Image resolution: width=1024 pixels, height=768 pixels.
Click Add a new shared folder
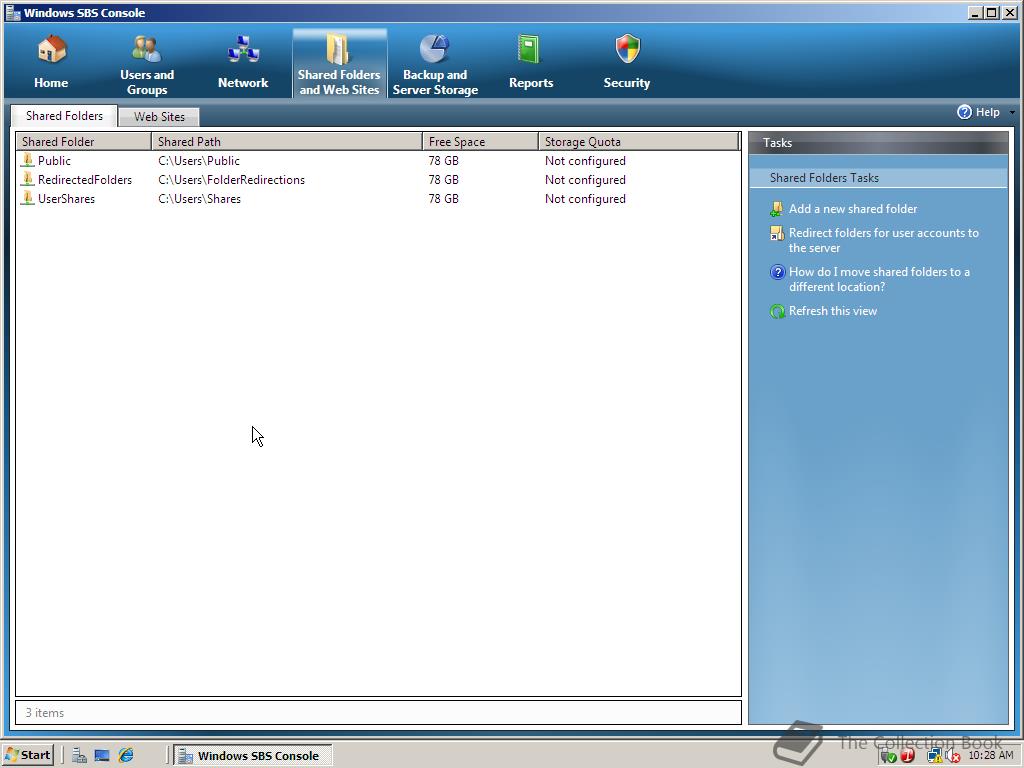(853, 209)
